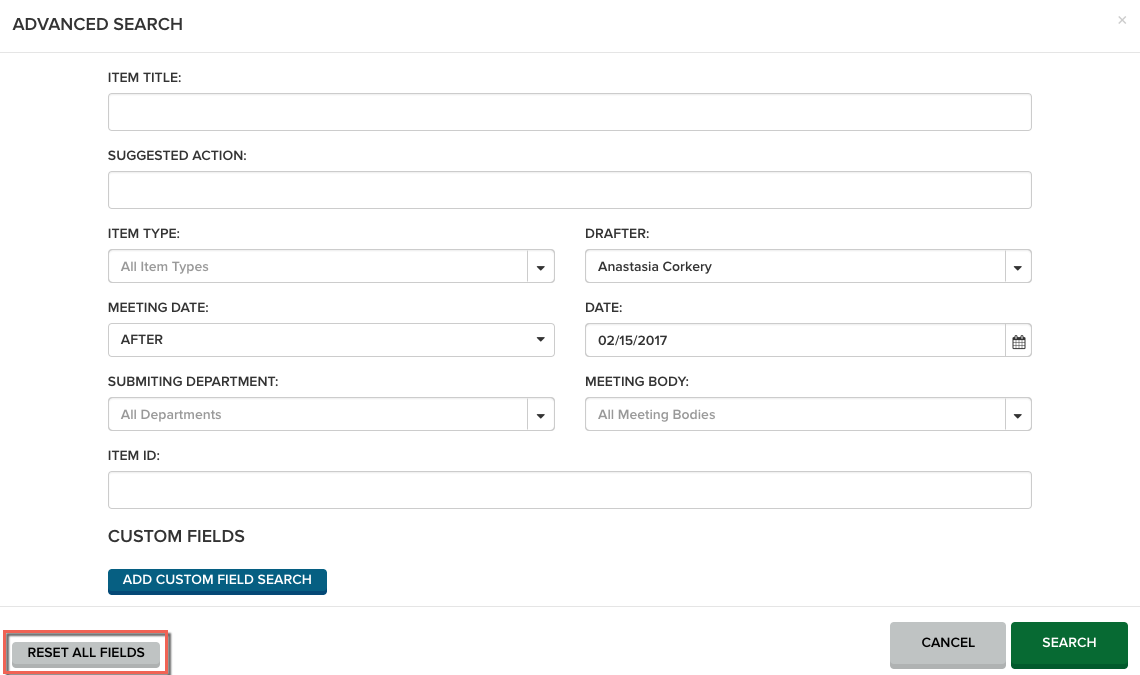Open the date picker calendar icon
Image resolution: width=1140 pixels, height=675 pixels.
coord(1018,341)
